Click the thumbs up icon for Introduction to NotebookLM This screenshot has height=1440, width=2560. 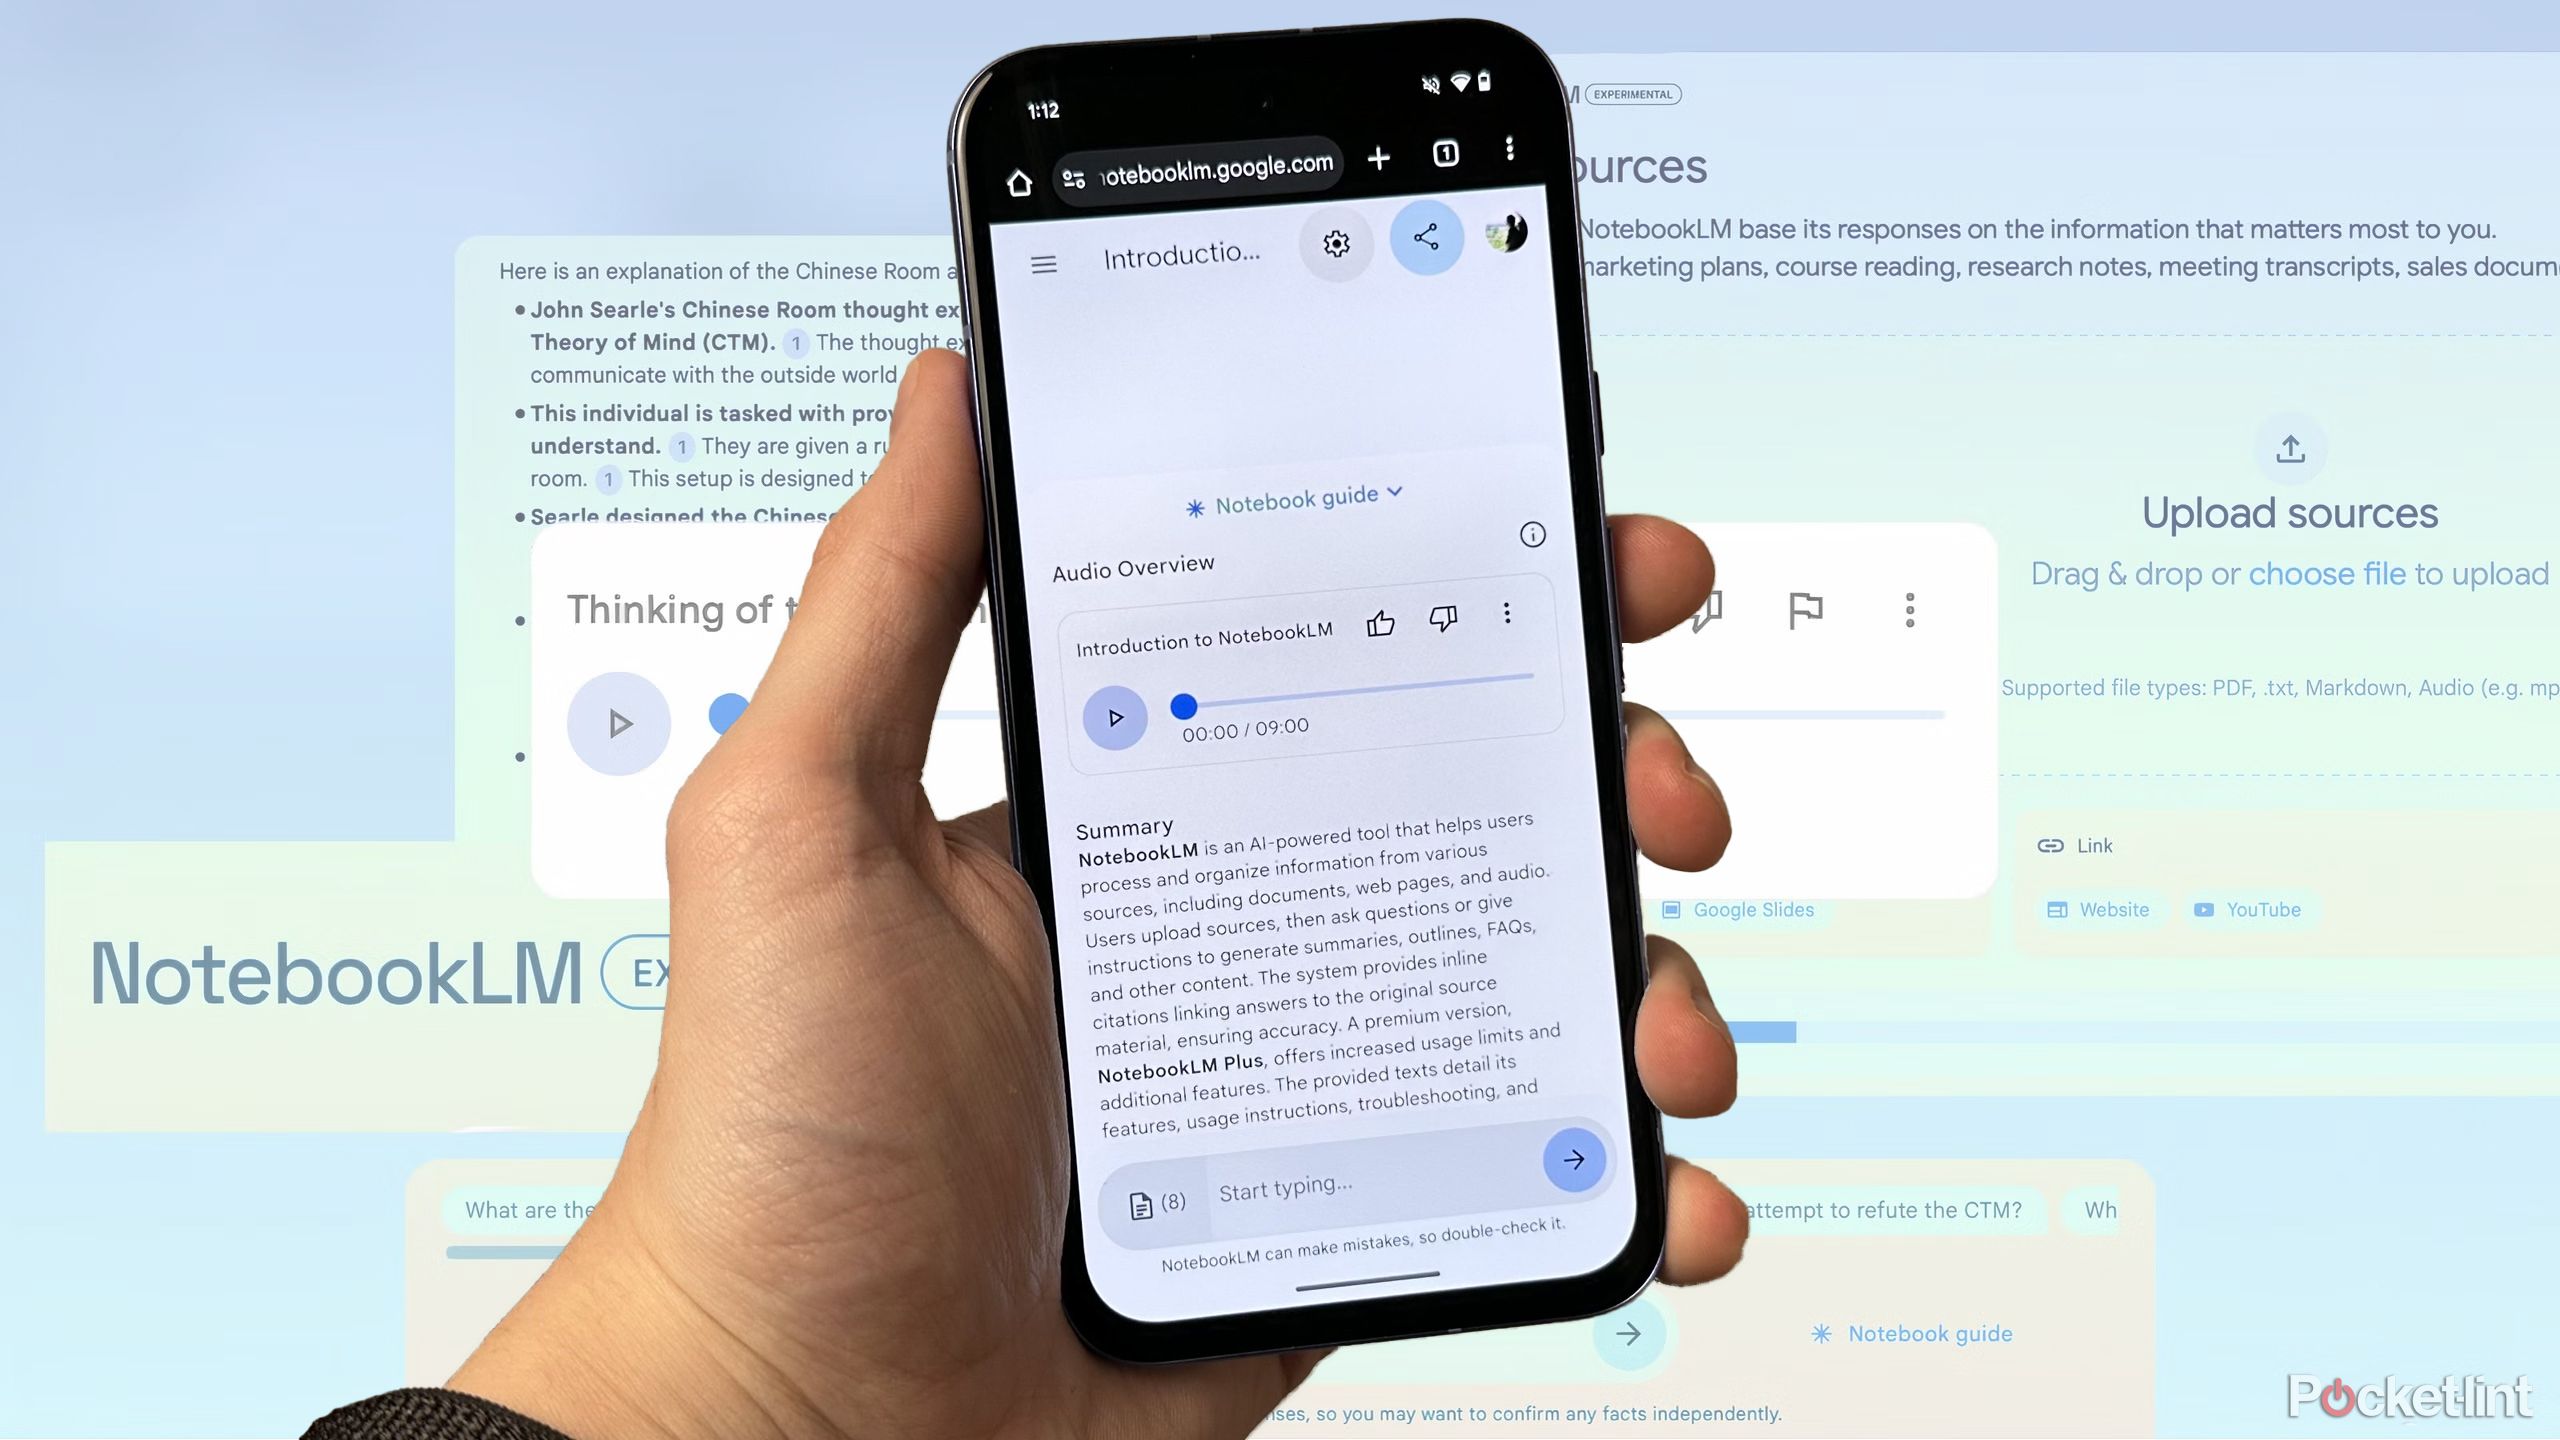point(1380,619)
